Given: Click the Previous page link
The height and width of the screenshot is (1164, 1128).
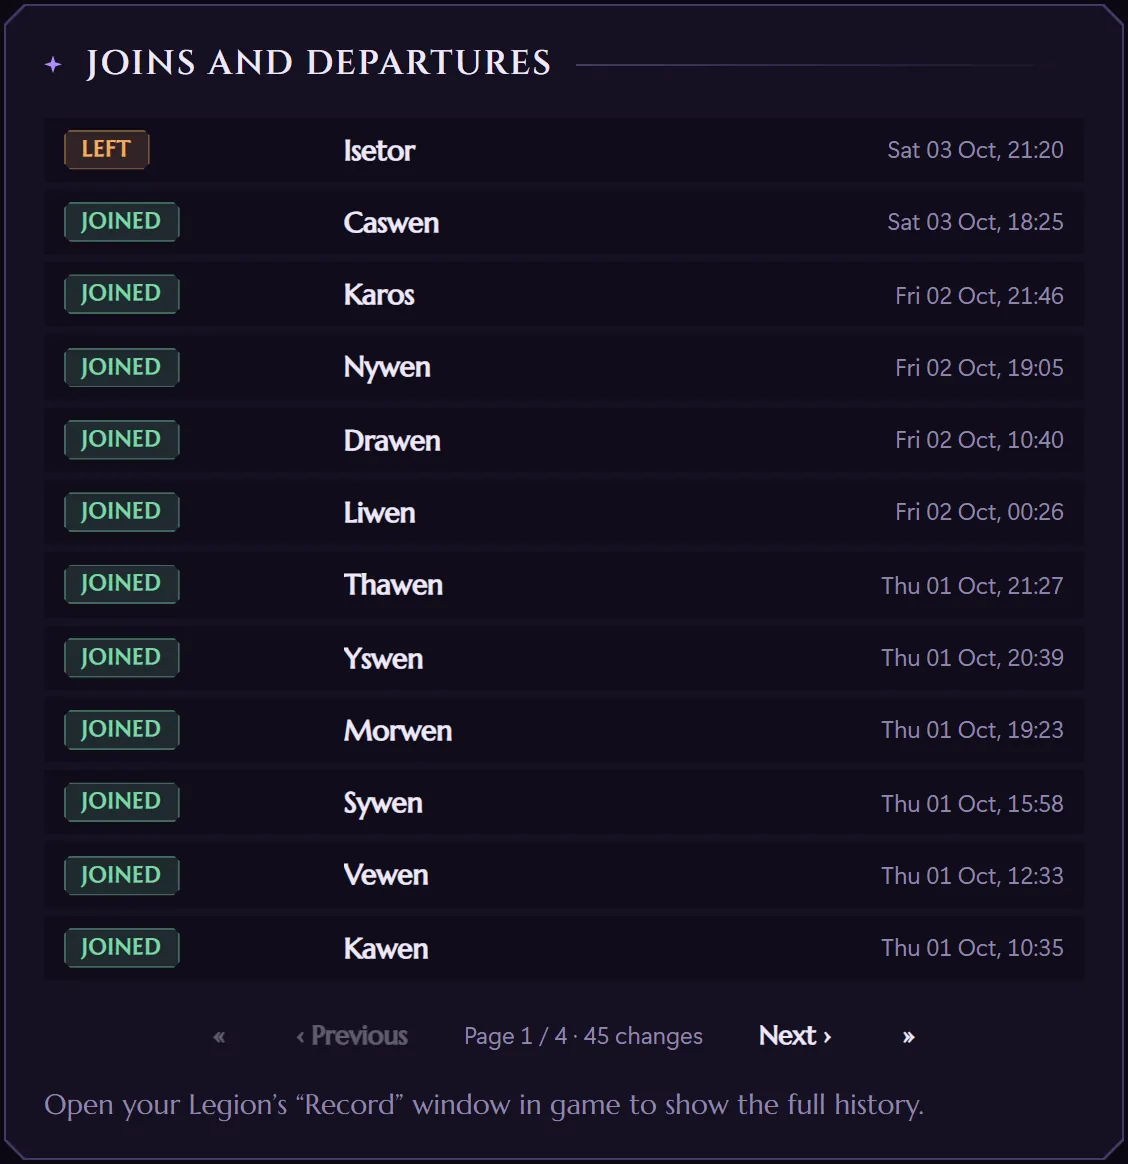Looking at the screenshot, I should click(x=352, y=1036).
